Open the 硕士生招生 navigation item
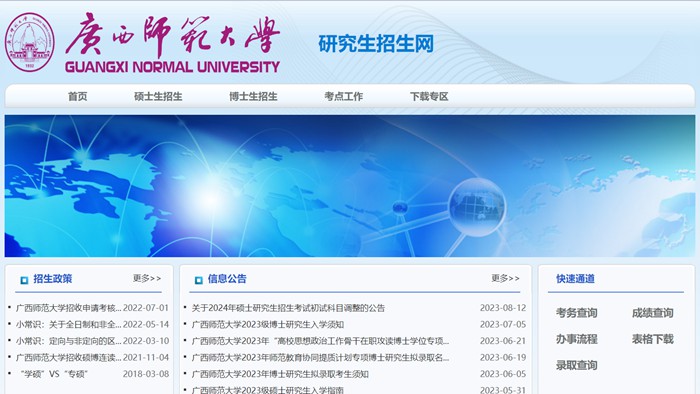 pyautogui.click(x=158, y=96)
